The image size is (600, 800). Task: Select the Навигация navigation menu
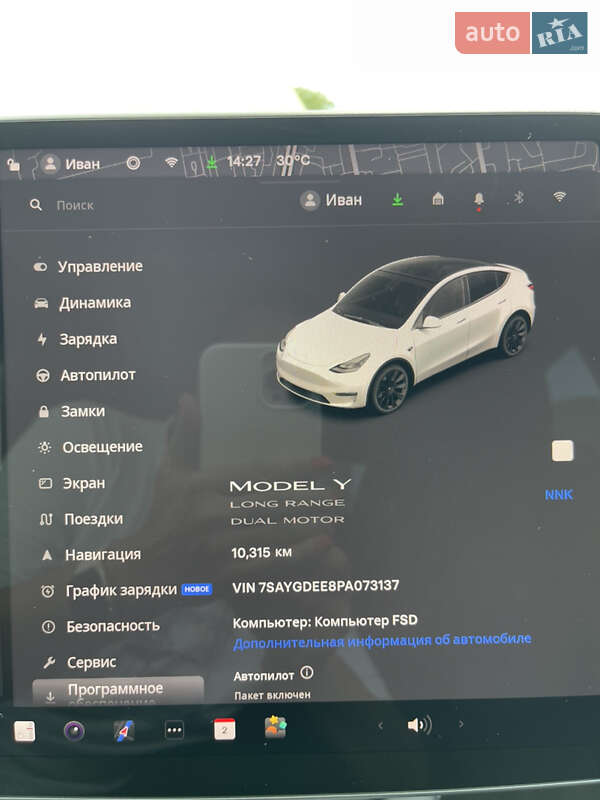point(91,555)
